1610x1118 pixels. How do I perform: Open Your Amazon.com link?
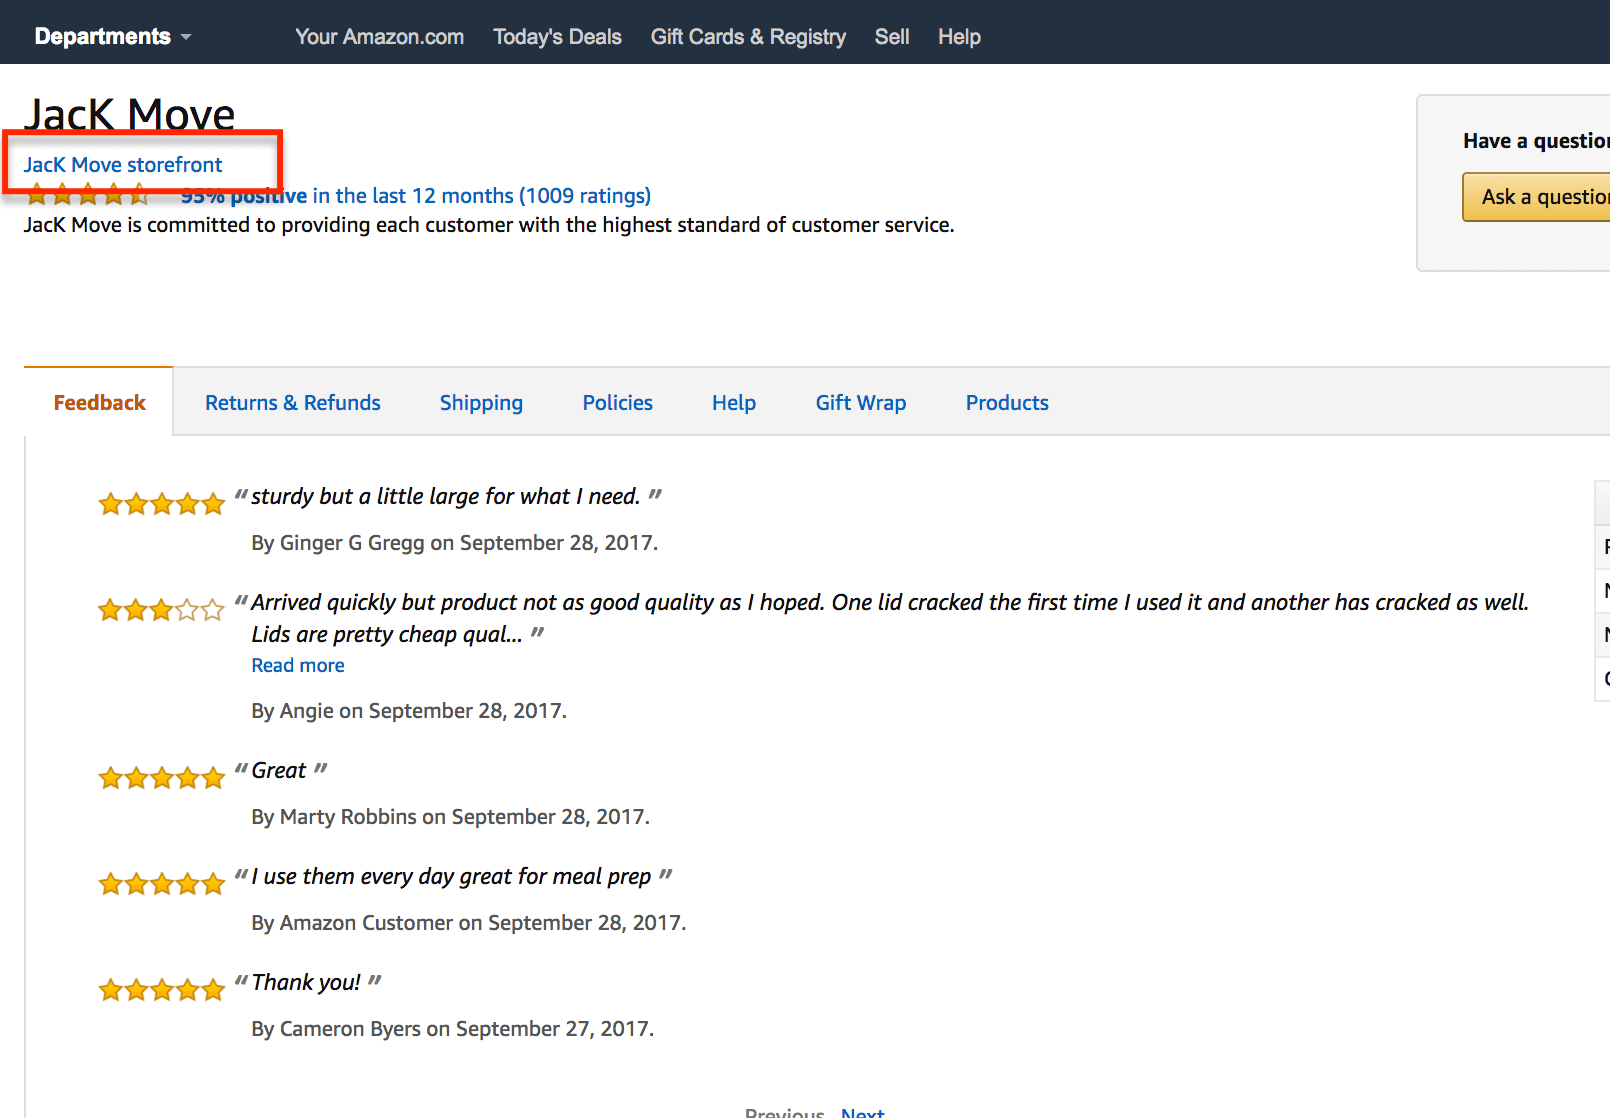click(x=379, y=37)
